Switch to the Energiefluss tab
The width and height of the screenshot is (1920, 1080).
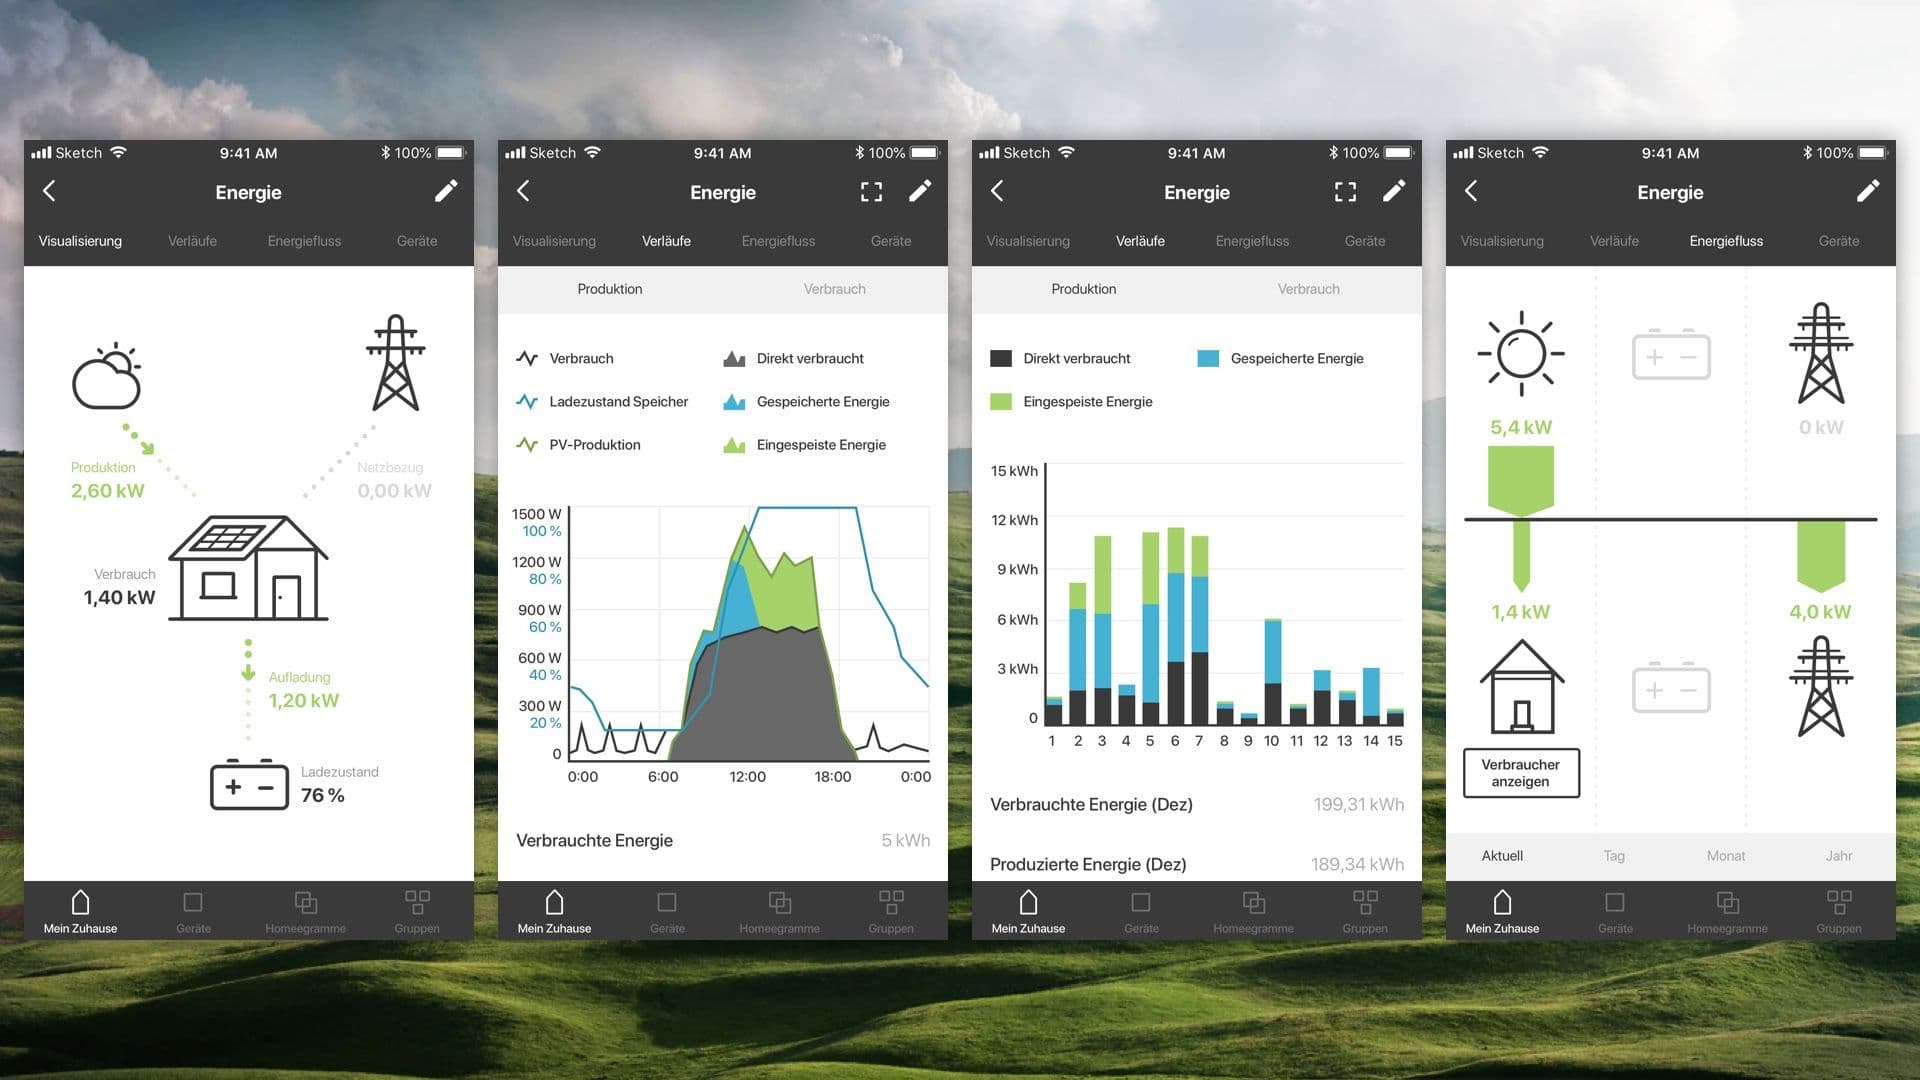1725,241
